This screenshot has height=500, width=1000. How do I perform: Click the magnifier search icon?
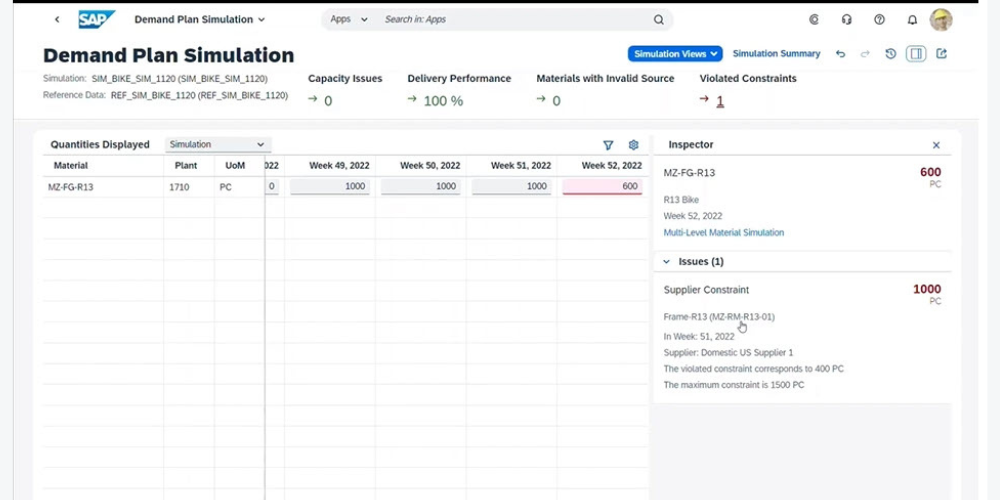tap(659, 20)
